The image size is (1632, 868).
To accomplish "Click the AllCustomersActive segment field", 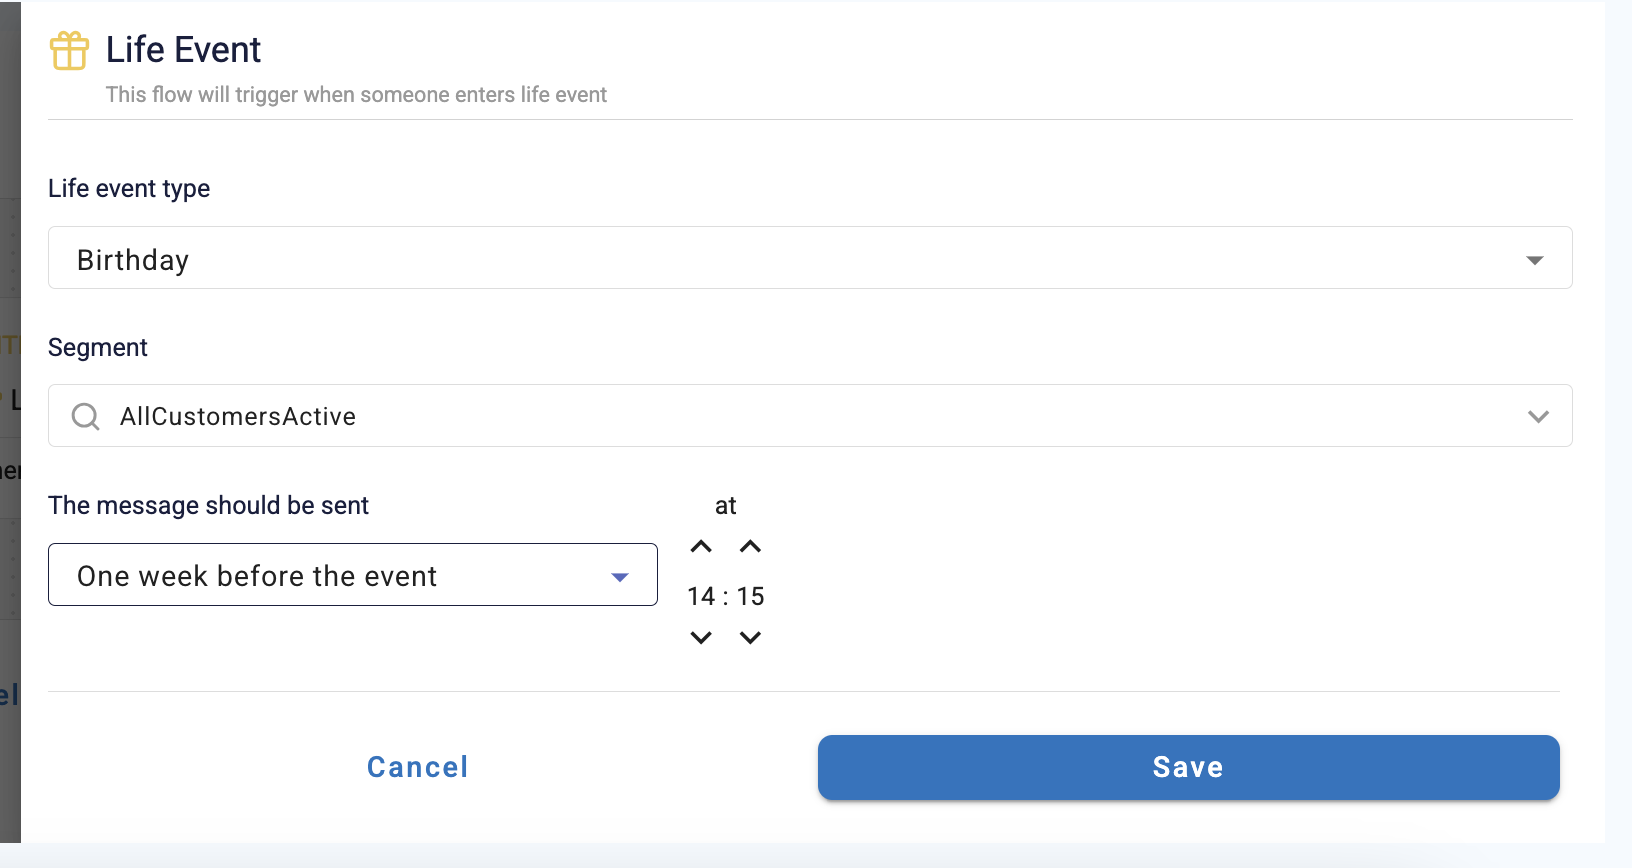I will pyautogui.click(x=810, y=416).
